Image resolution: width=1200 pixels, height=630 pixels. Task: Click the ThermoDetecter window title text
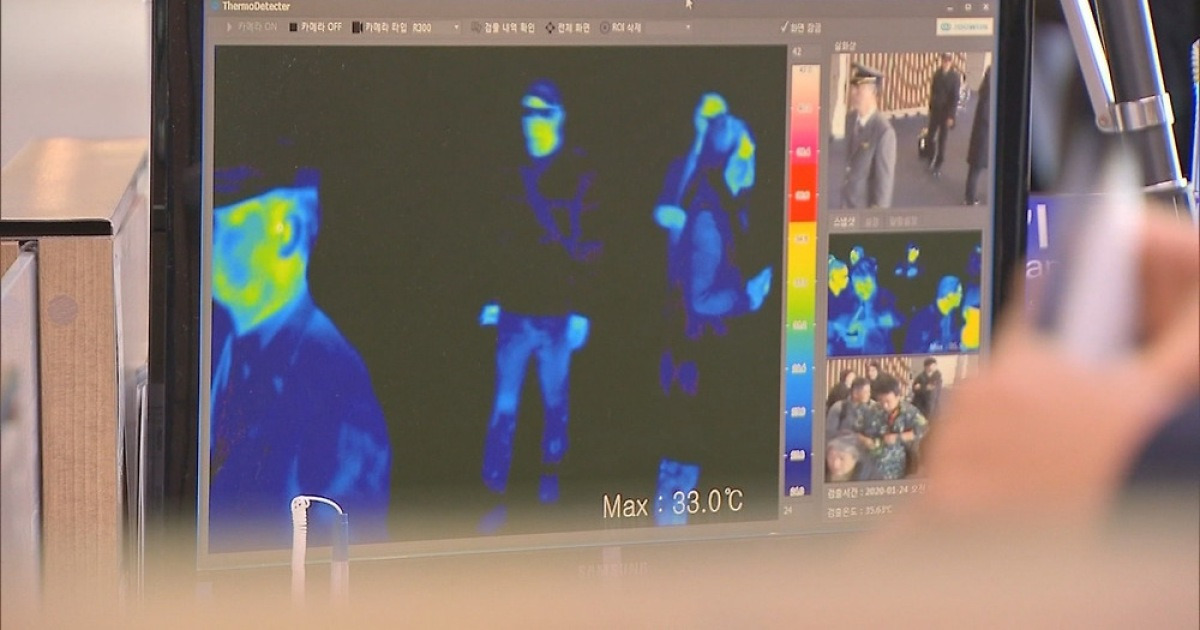point(257,6)
